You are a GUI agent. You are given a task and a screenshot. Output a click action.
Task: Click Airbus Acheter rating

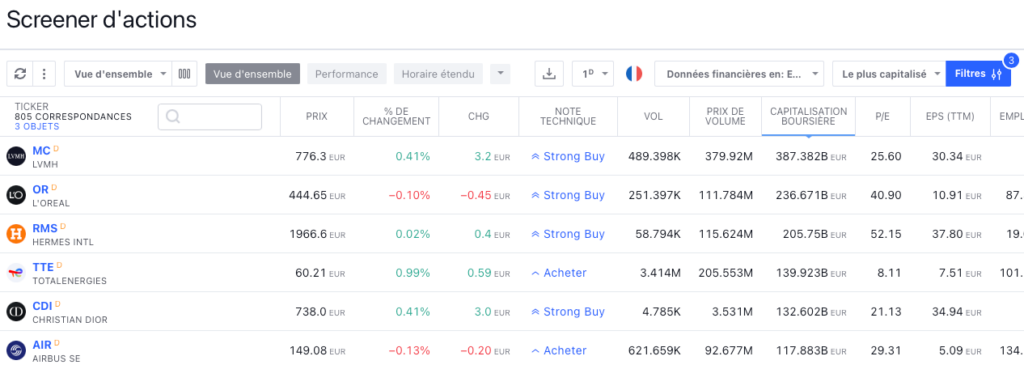(x=559, y=351)
